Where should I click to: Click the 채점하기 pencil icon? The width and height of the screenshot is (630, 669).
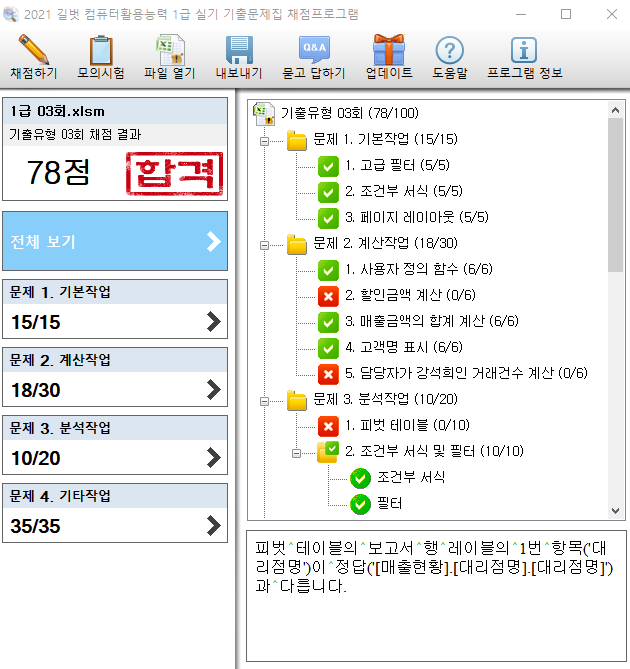click(x=33, y=50)
